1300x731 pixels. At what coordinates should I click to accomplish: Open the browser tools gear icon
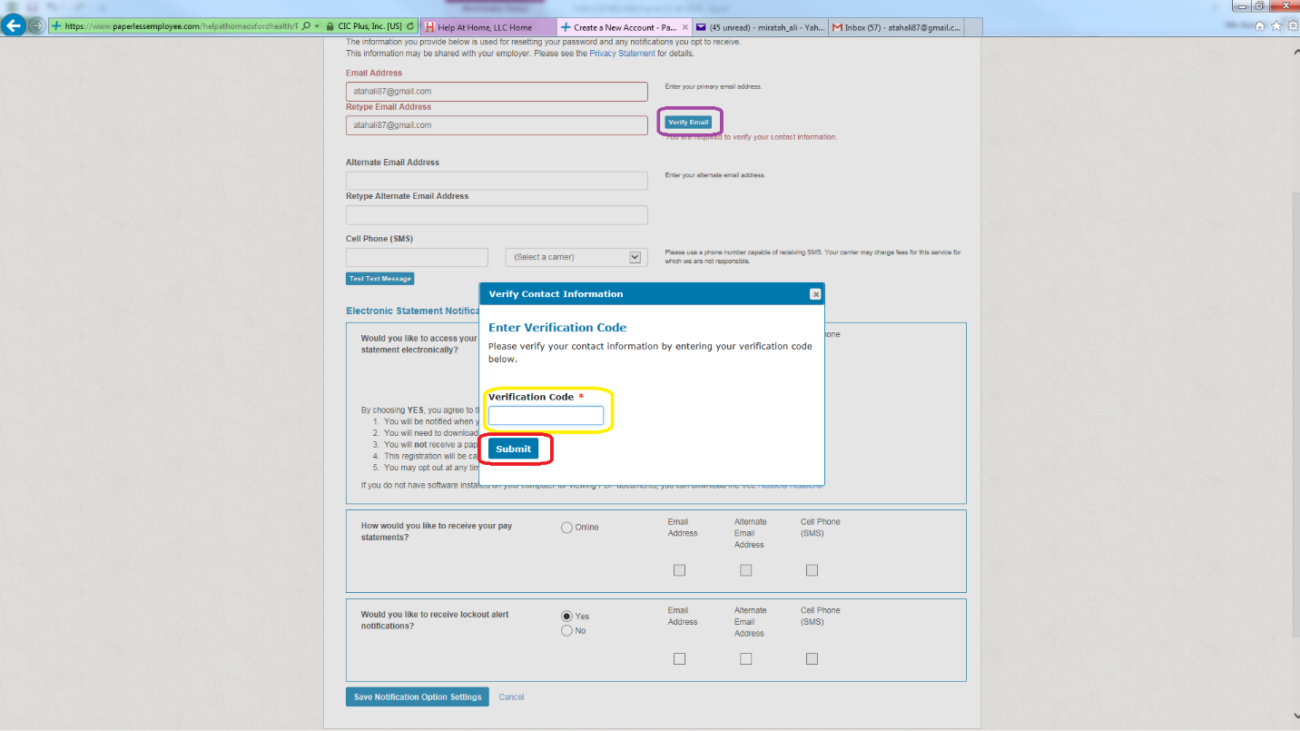coord(1291,26)
